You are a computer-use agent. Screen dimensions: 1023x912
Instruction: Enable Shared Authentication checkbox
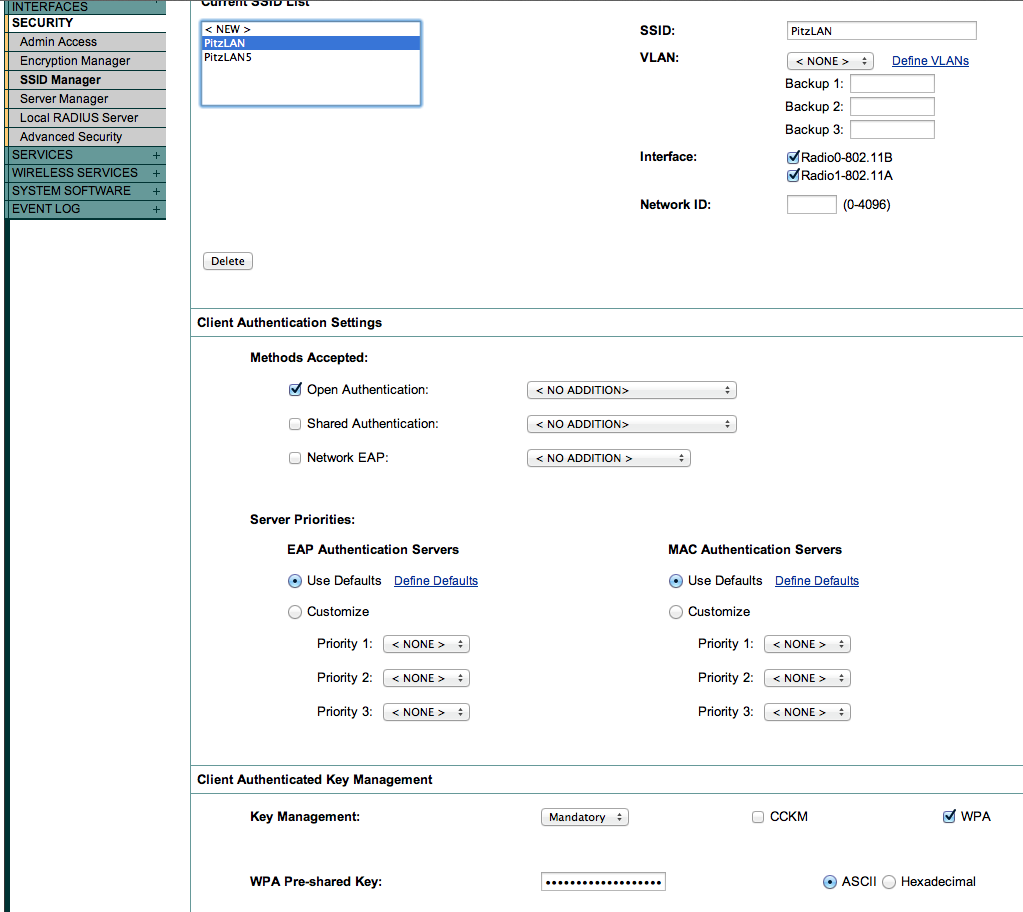[295, 424]
